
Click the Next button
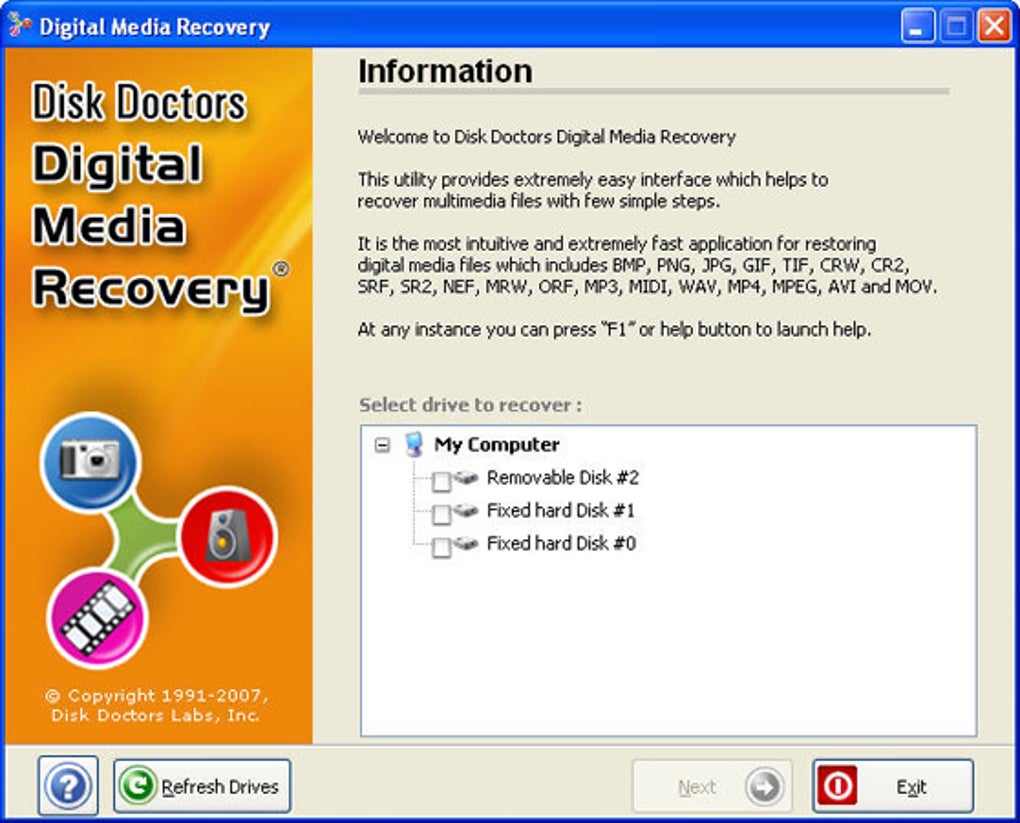712,786
